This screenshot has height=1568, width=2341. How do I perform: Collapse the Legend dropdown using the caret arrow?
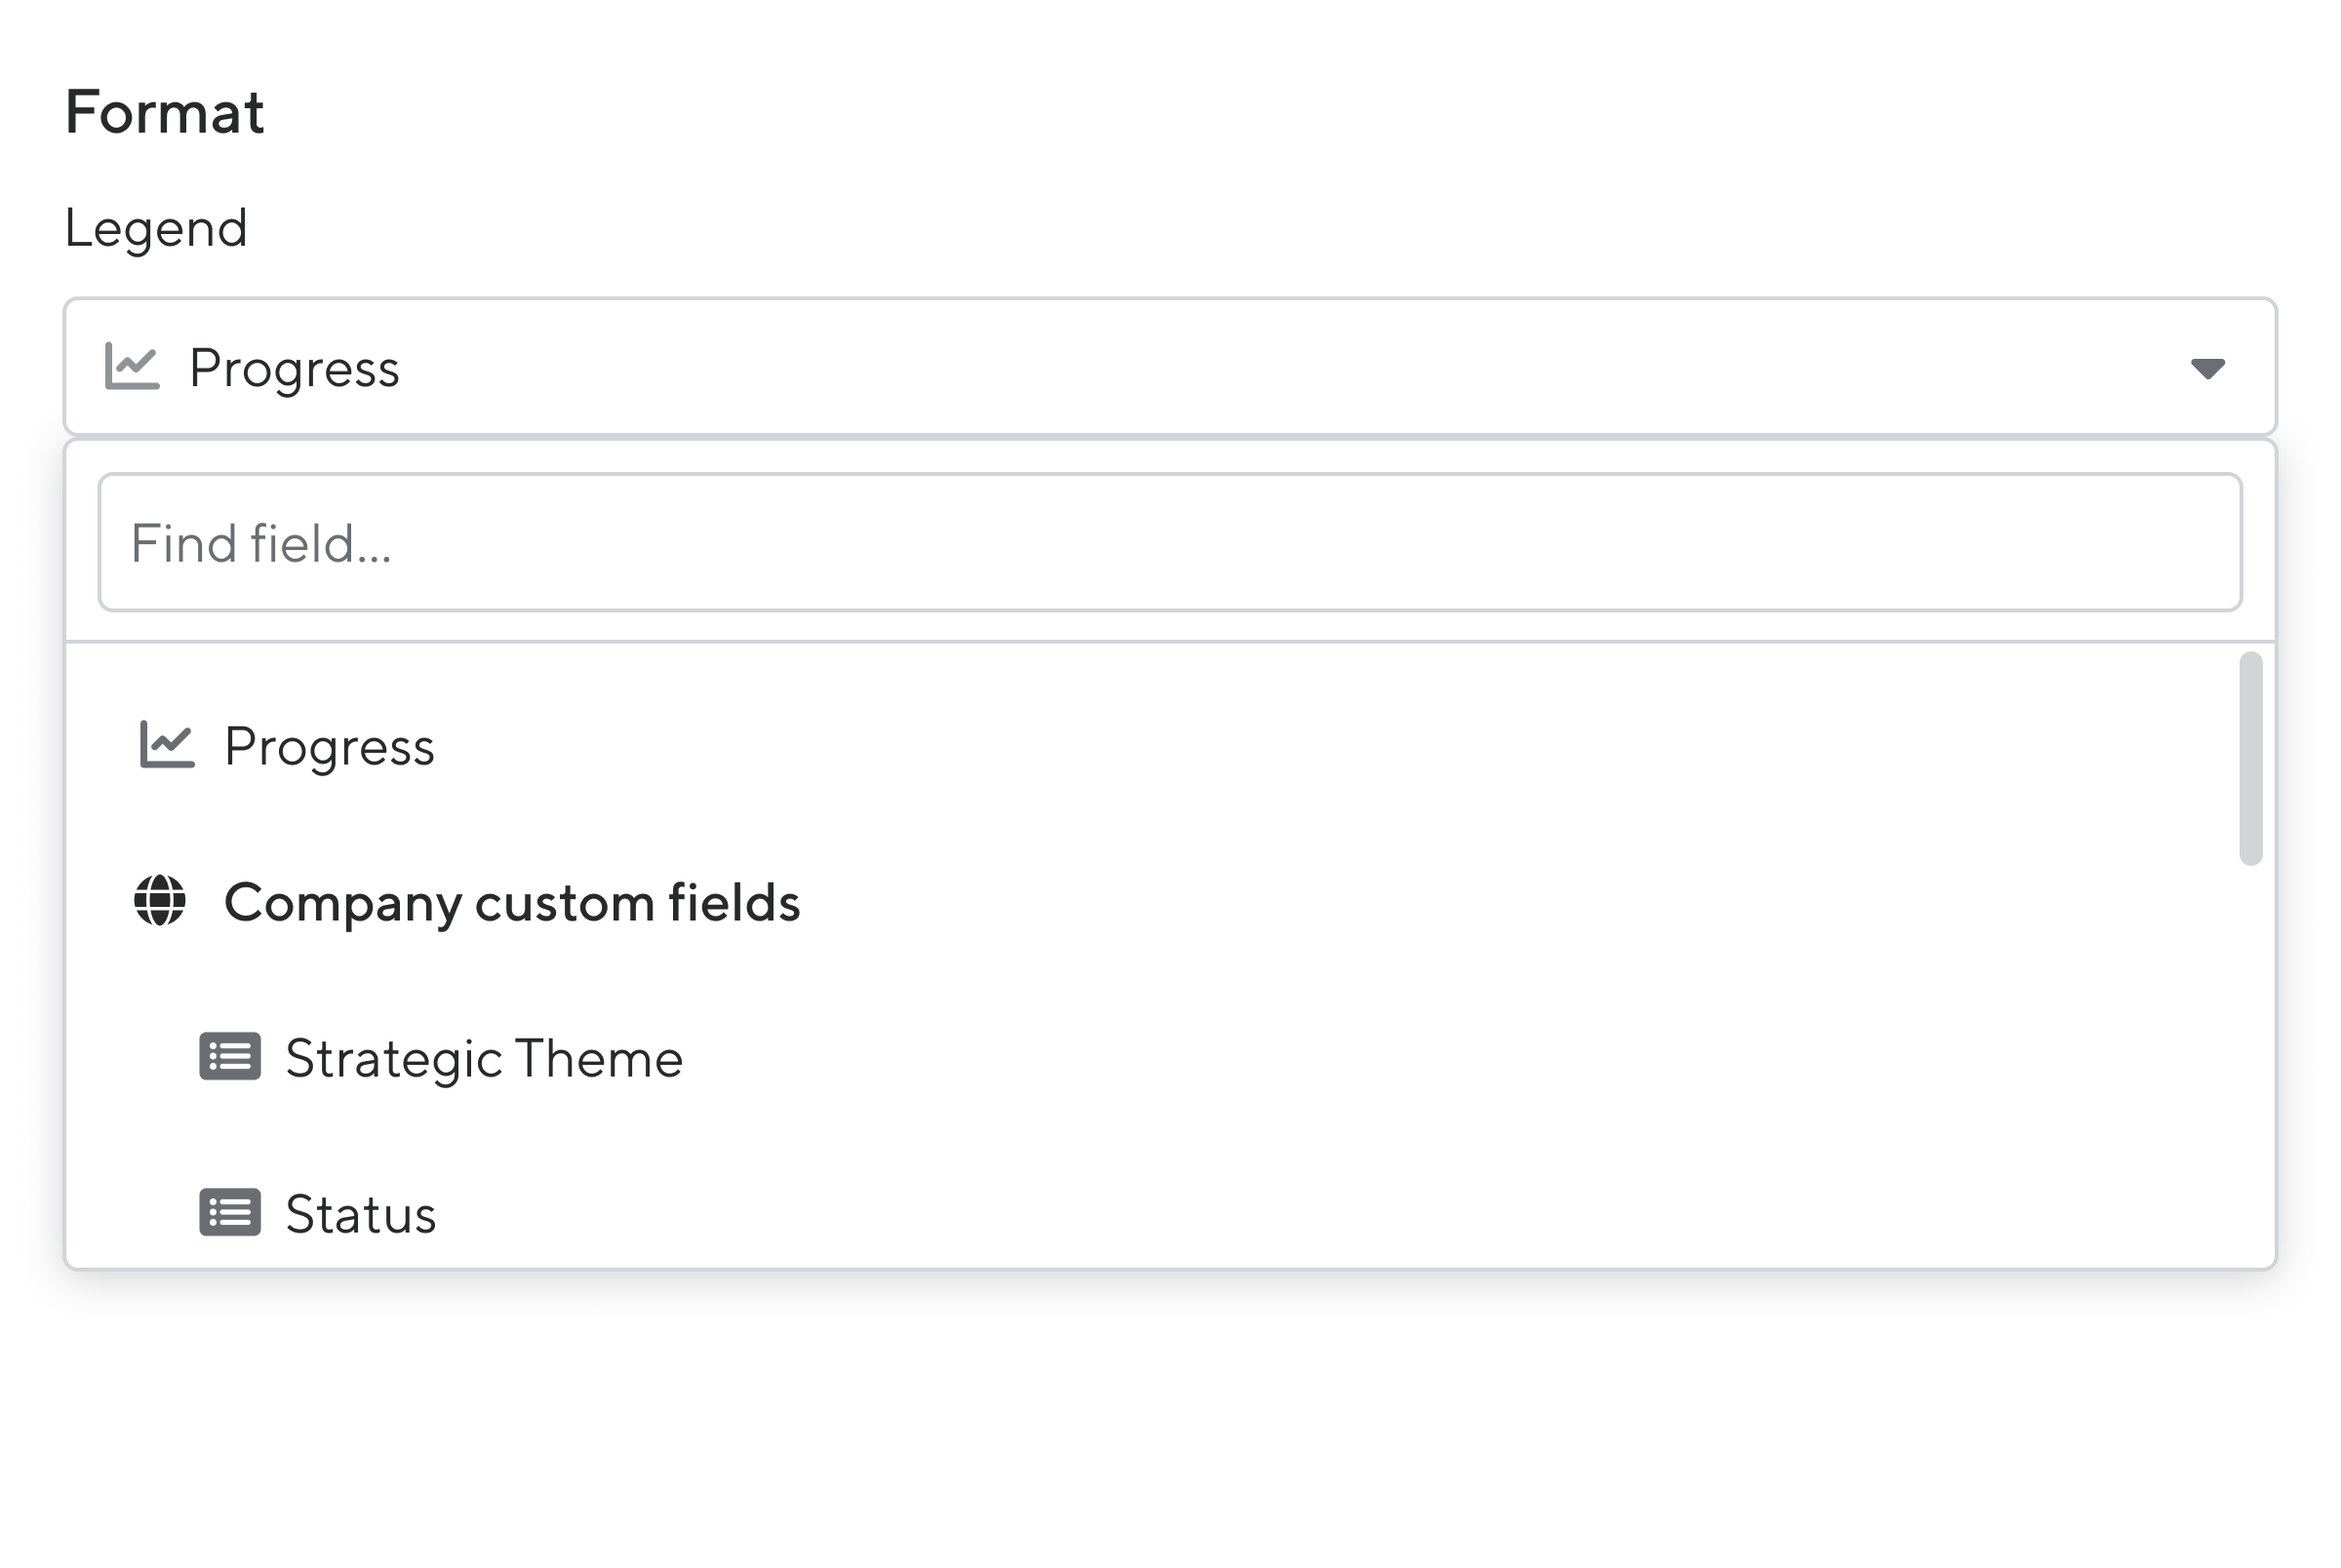tap(2207, 368)
